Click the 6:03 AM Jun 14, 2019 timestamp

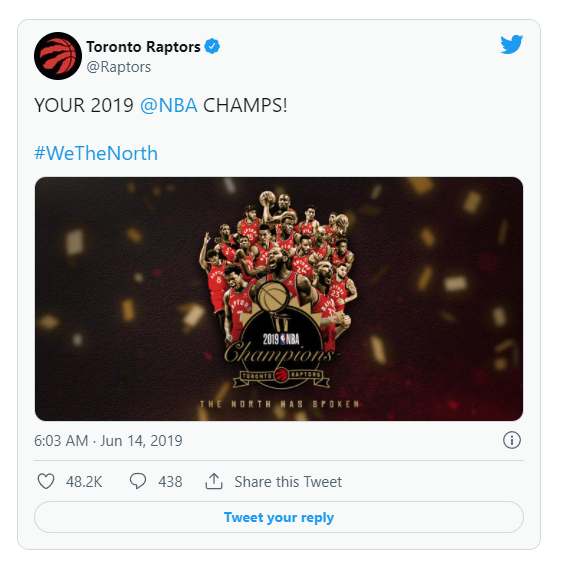pos(108,440)
